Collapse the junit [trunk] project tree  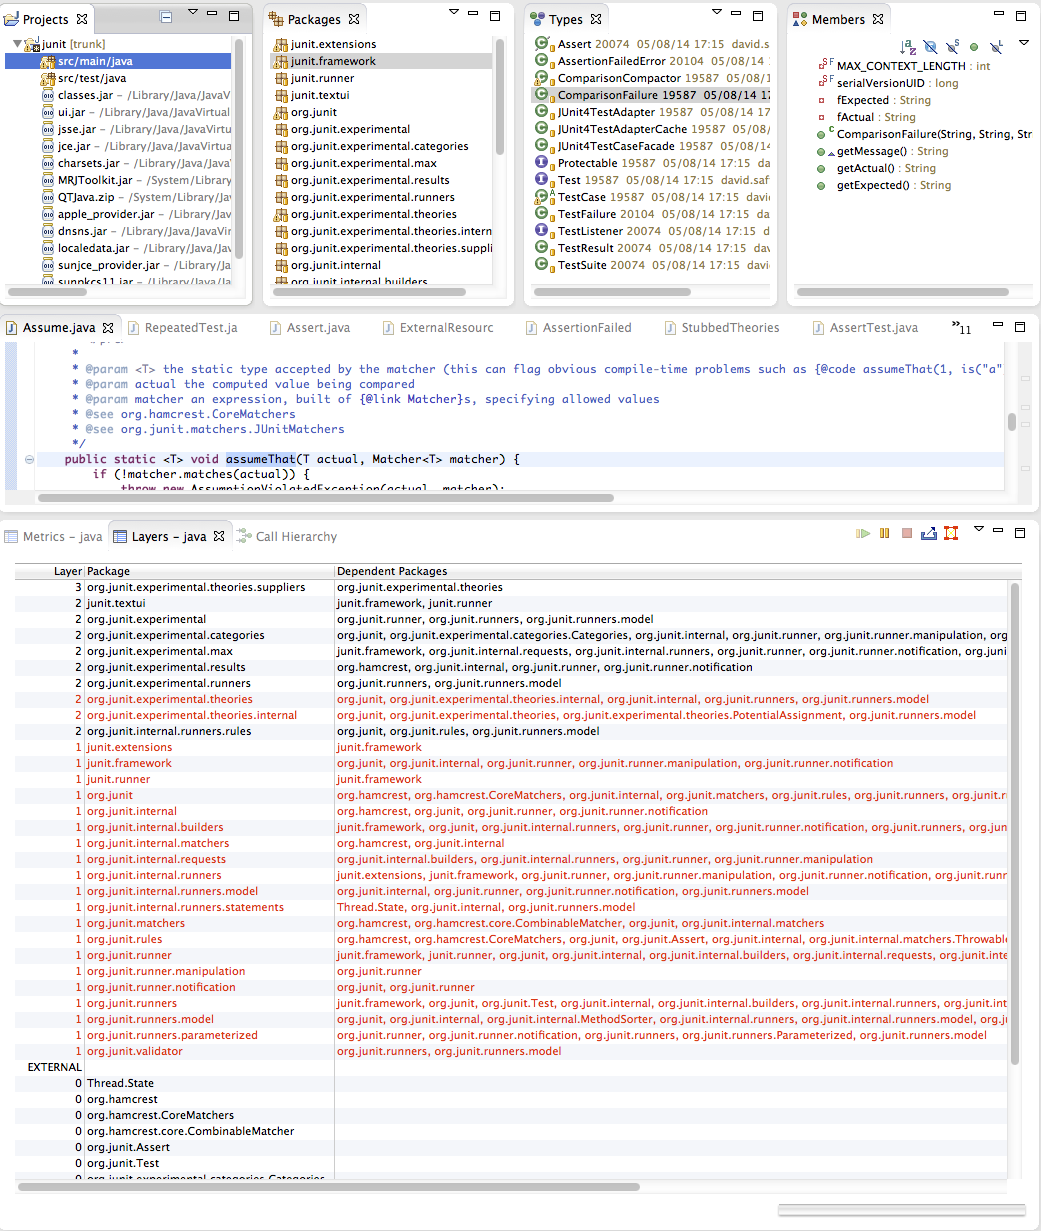pos(17,44)
